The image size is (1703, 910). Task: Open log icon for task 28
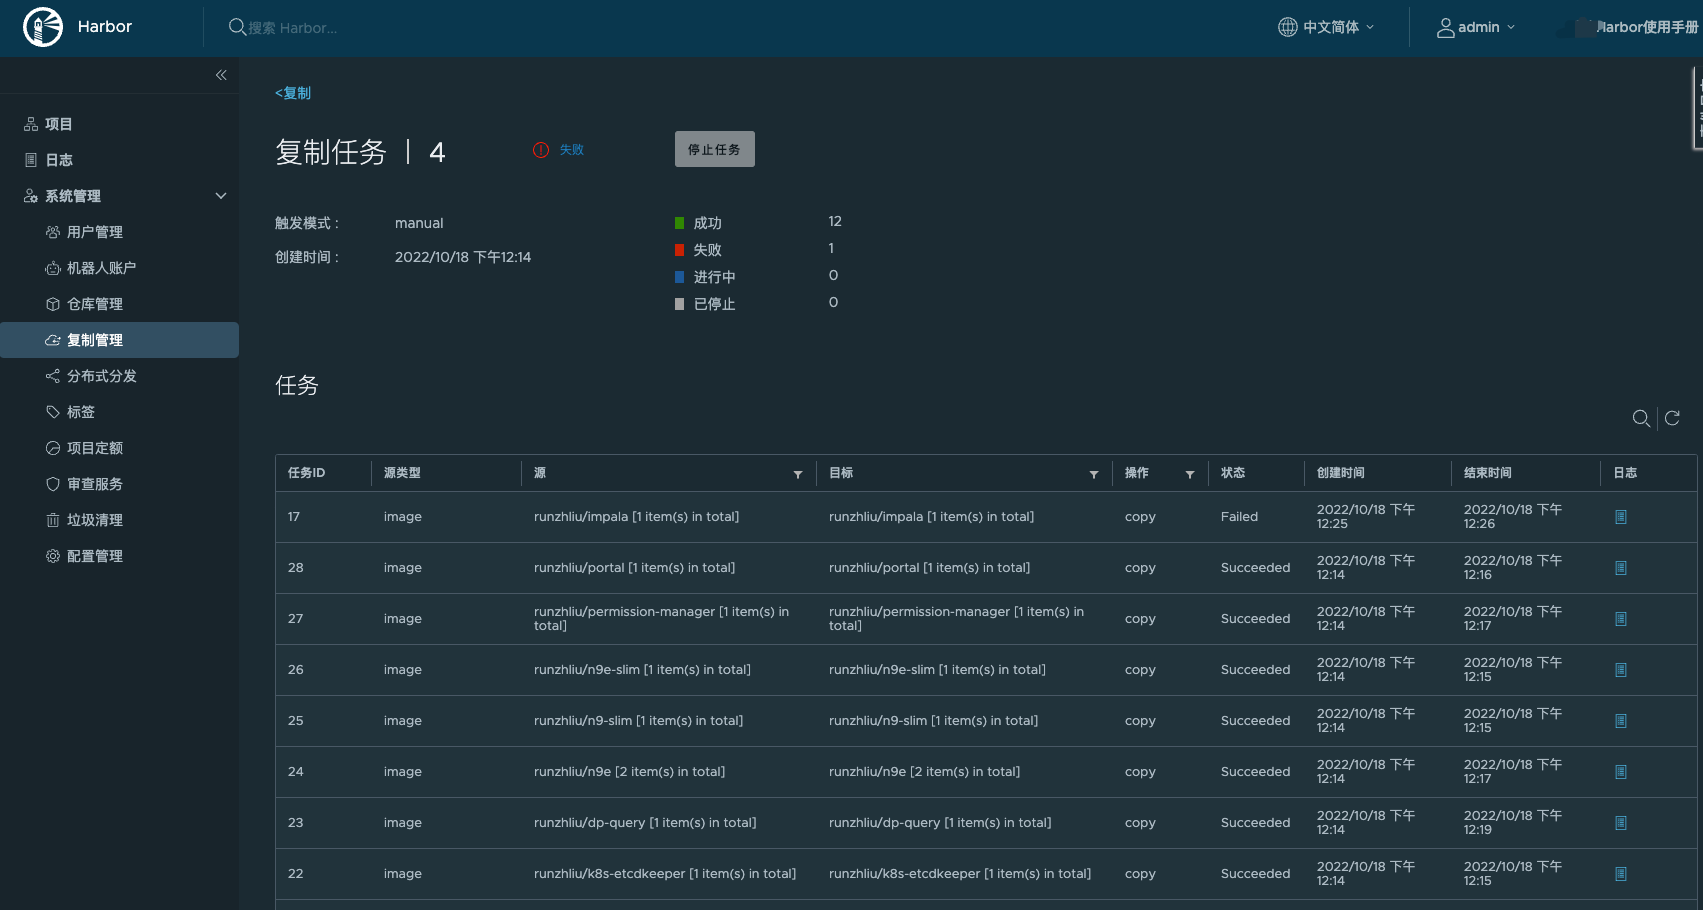click(1620, 568)
